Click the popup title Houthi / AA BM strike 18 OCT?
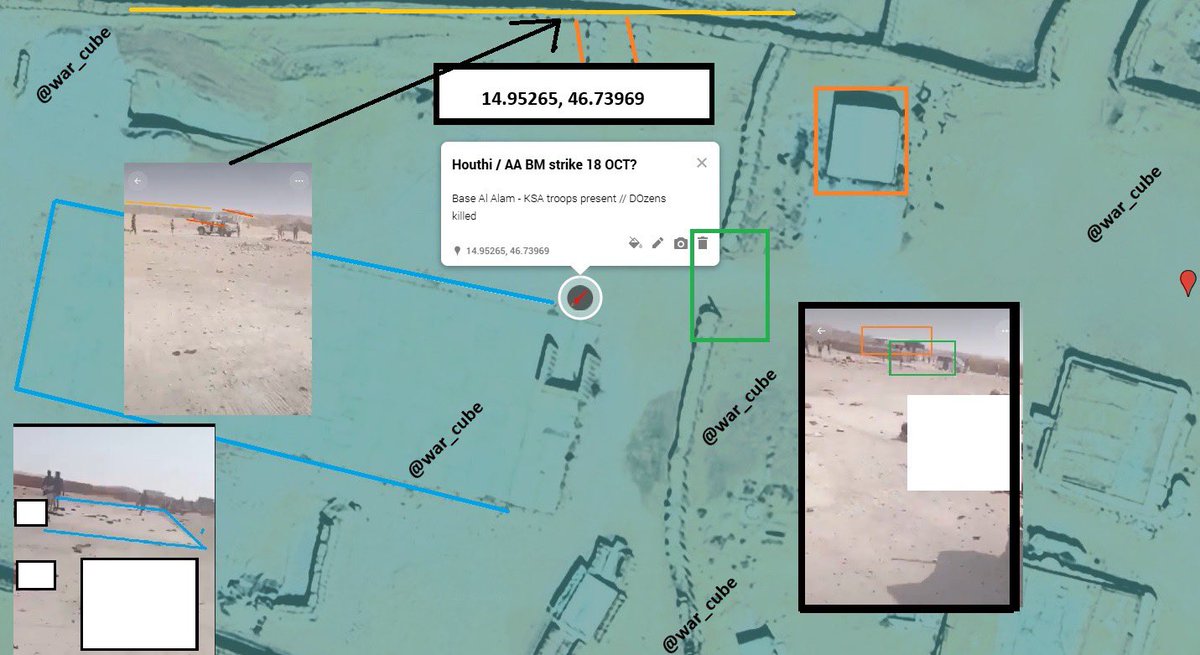Image resolution: width=1200 pixels, height=655 pixels. [x=545, y=164]
